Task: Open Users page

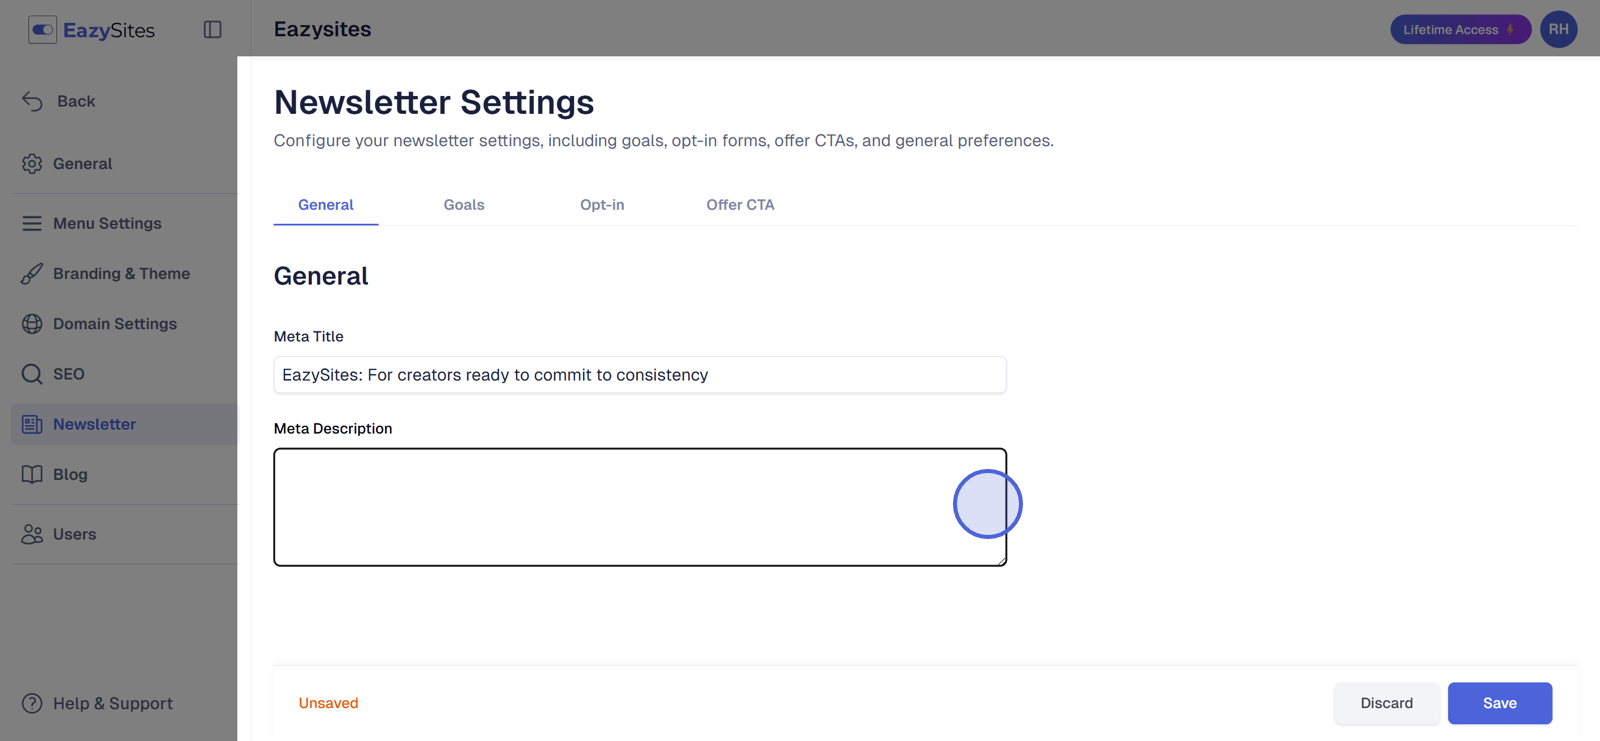Action: point(74,534)
